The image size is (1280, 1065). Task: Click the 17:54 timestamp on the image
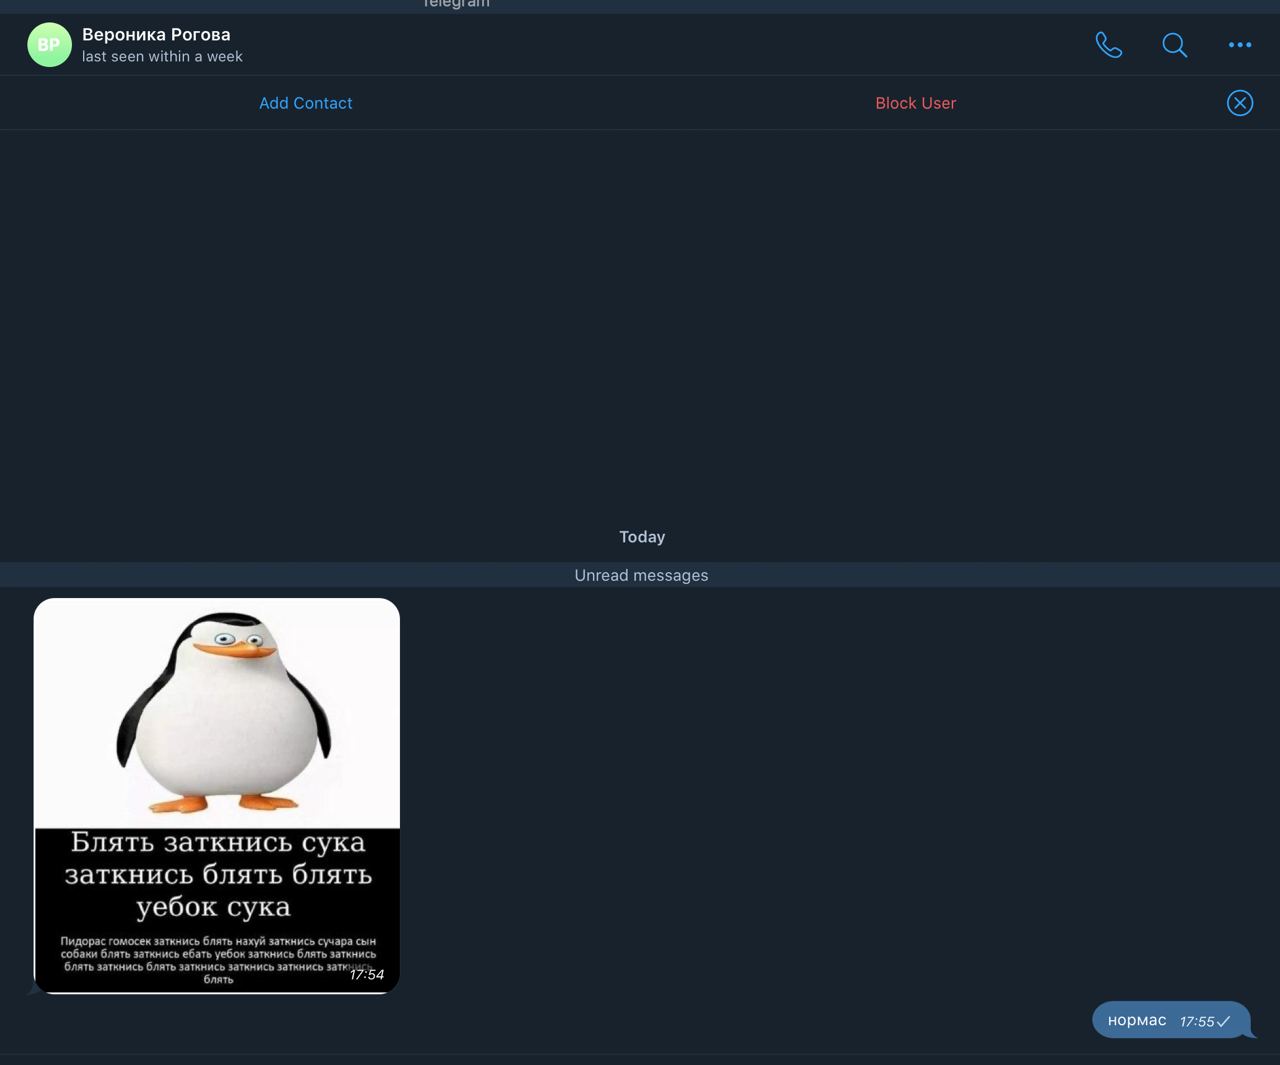[367, 974]
